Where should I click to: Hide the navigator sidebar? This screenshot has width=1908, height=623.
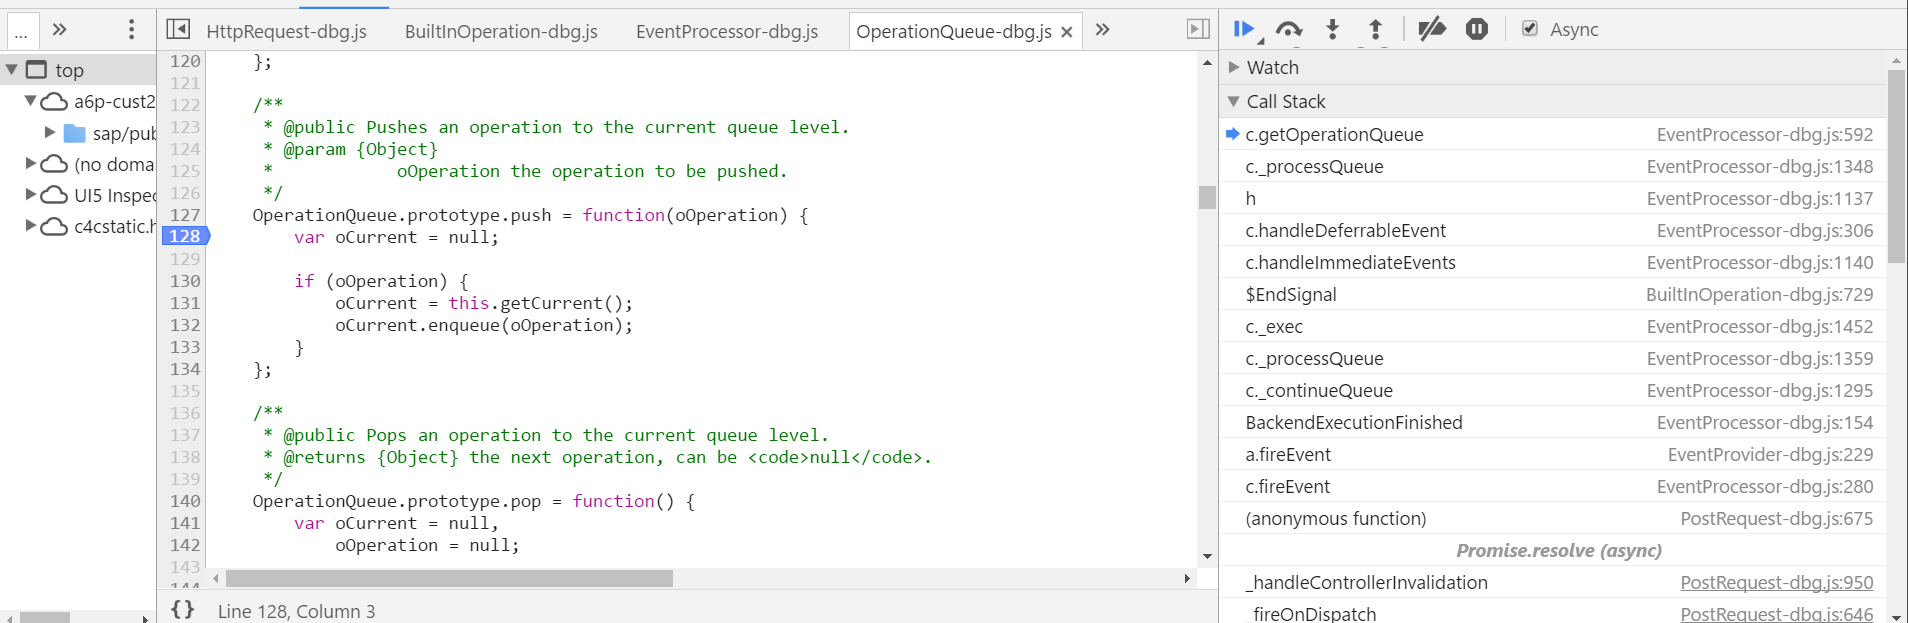(178, 30)
